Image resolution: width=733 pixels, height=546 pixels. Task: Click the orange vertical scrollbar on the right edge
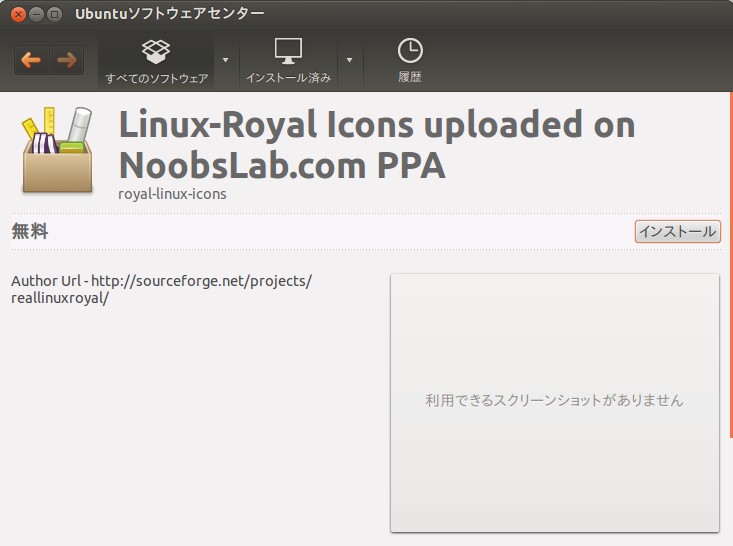click(731, 265)
